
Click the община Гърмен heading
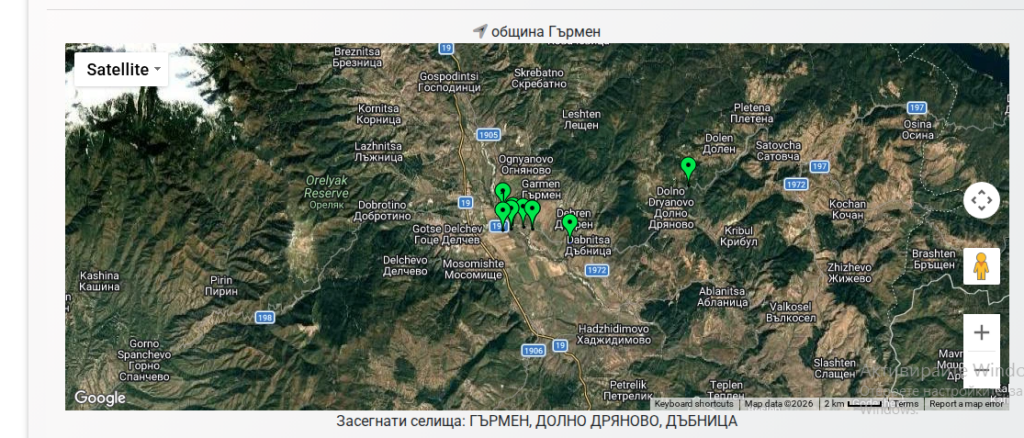tap(545, 31)
